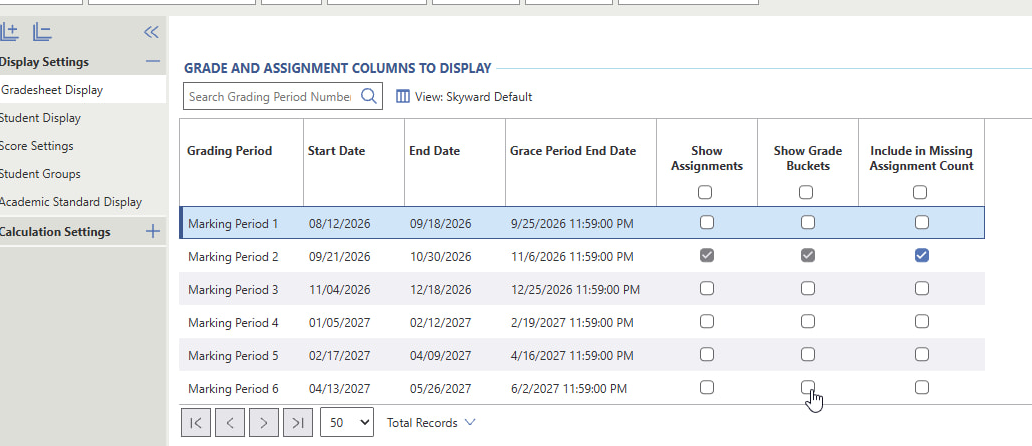Check Show Assignments for Marking Period 3
This screenshot has height=446, width=1032.
706,288
